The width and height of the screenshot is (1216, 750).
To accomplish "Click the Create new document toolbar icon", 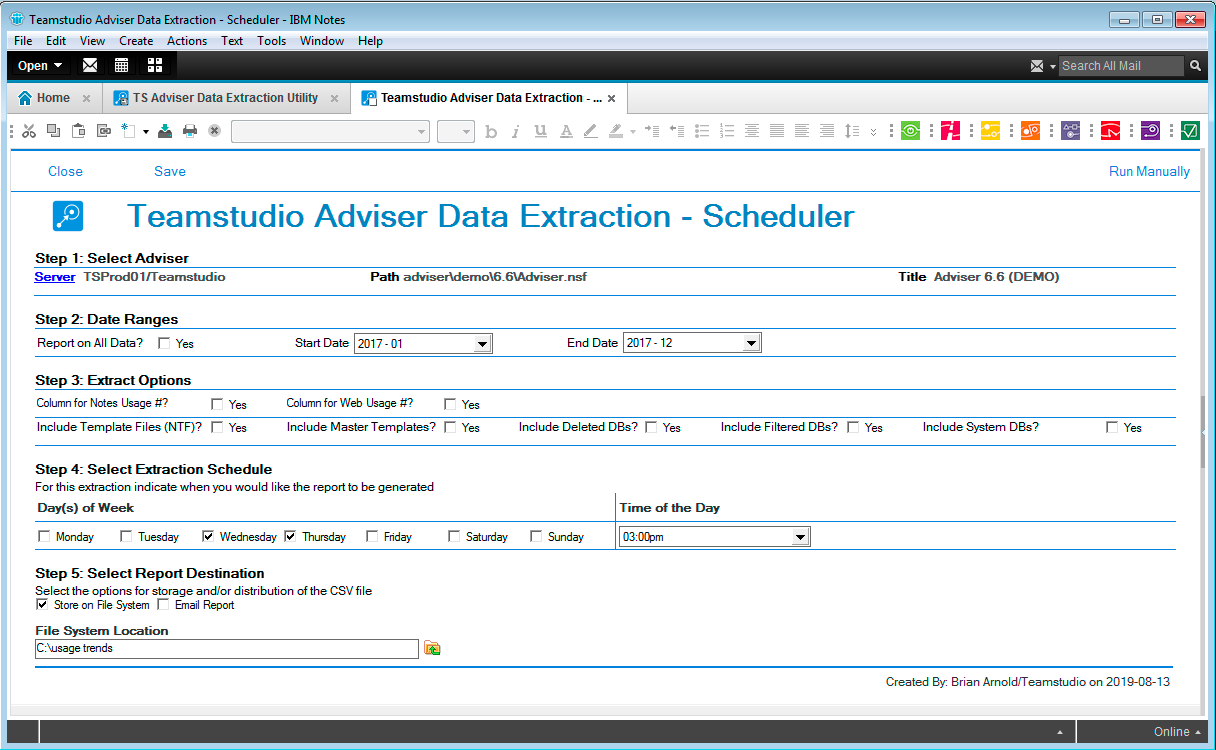I will click(128, 131).
